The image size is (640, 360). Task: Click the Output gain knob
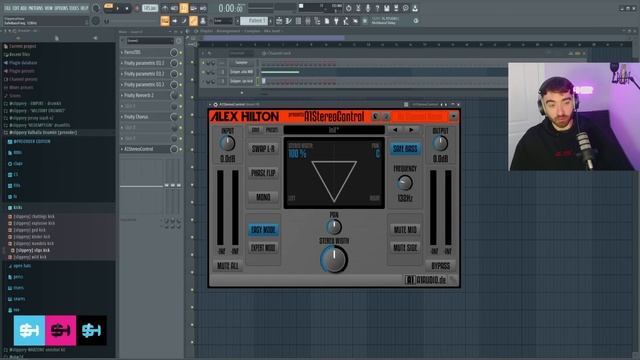tap(440, 143)
